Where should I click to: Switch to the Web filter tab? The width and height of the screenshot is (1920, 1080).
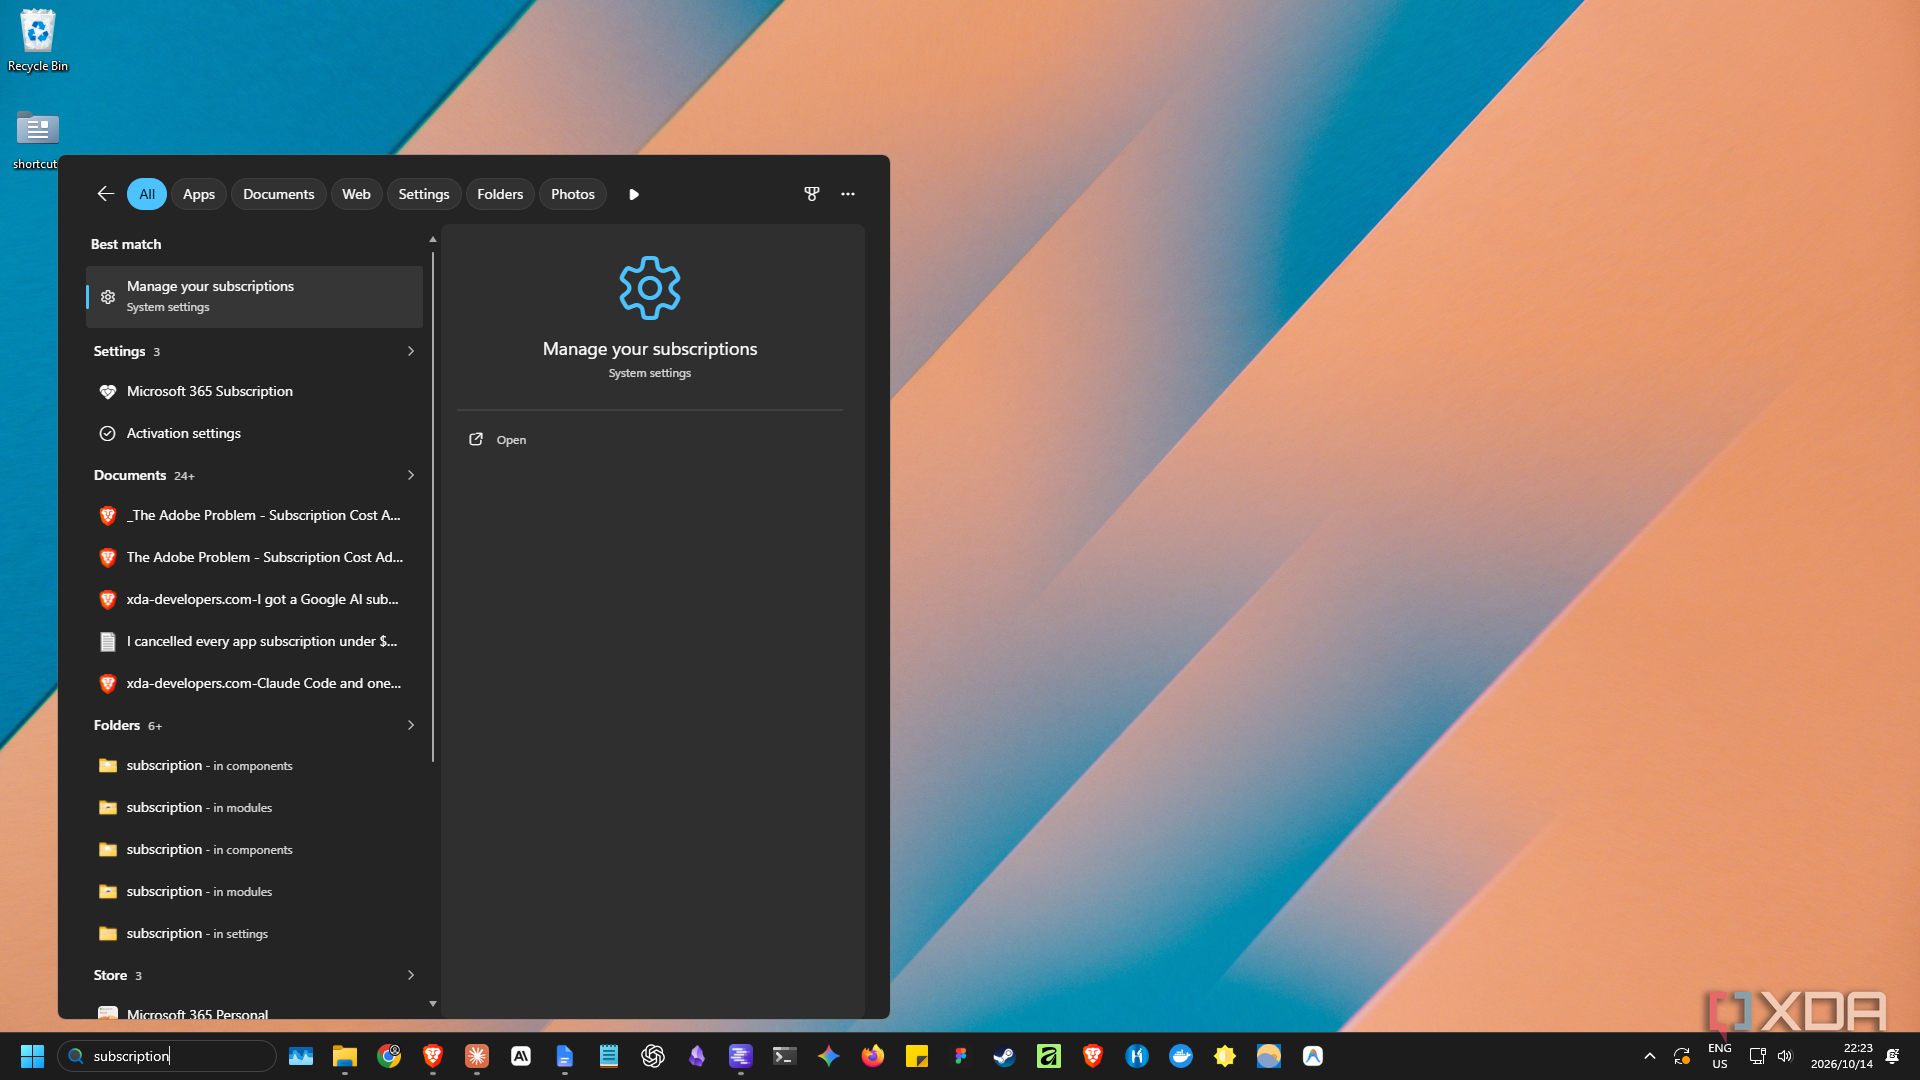tap(356, 194)
